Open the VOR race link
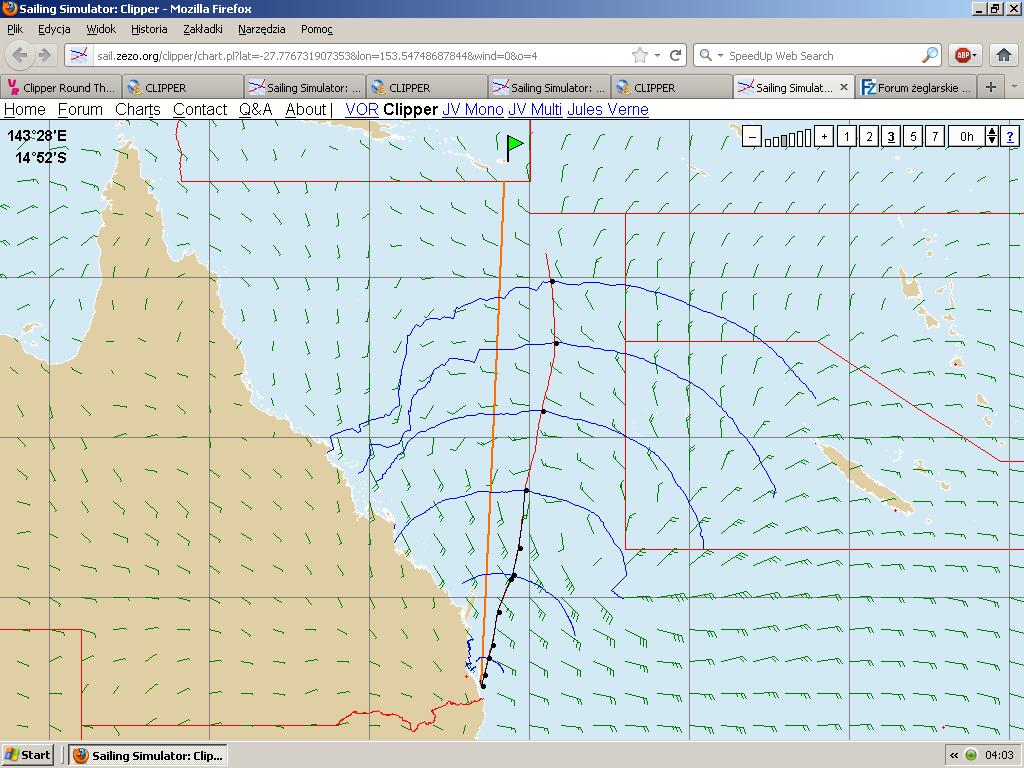 tap(361, 110)
